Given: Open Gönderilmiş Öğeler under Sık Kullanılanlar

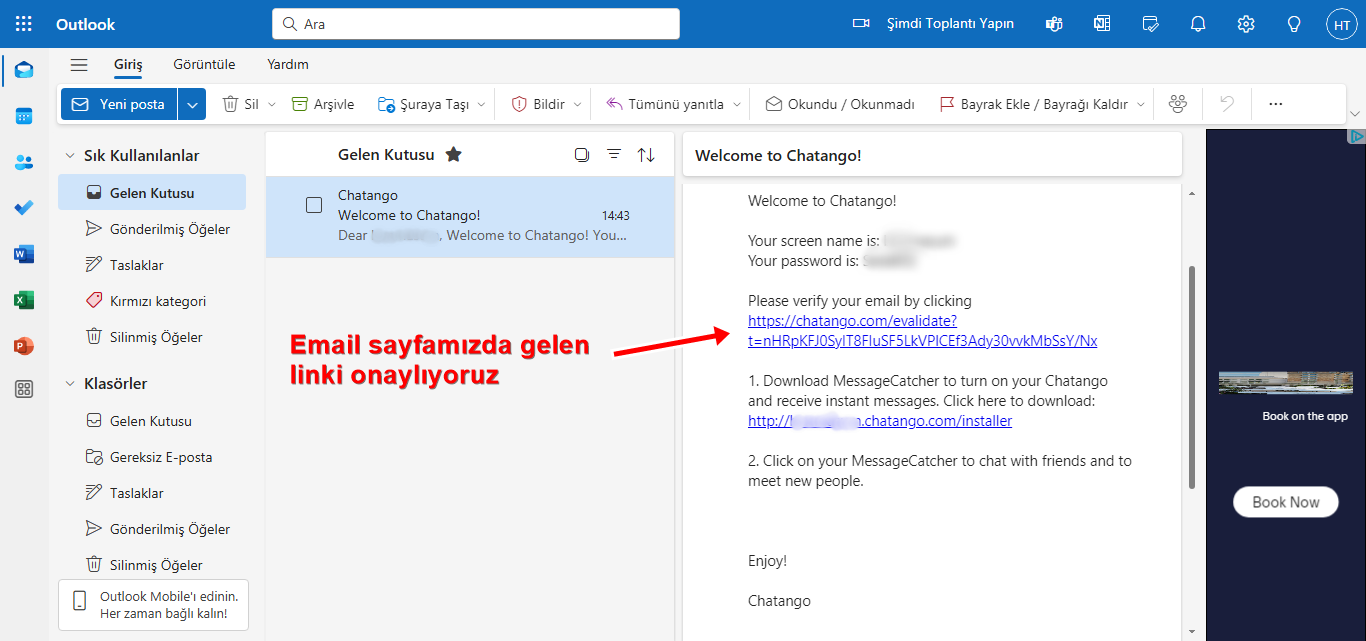Looking at the screenshot, I should click(152, 229).
